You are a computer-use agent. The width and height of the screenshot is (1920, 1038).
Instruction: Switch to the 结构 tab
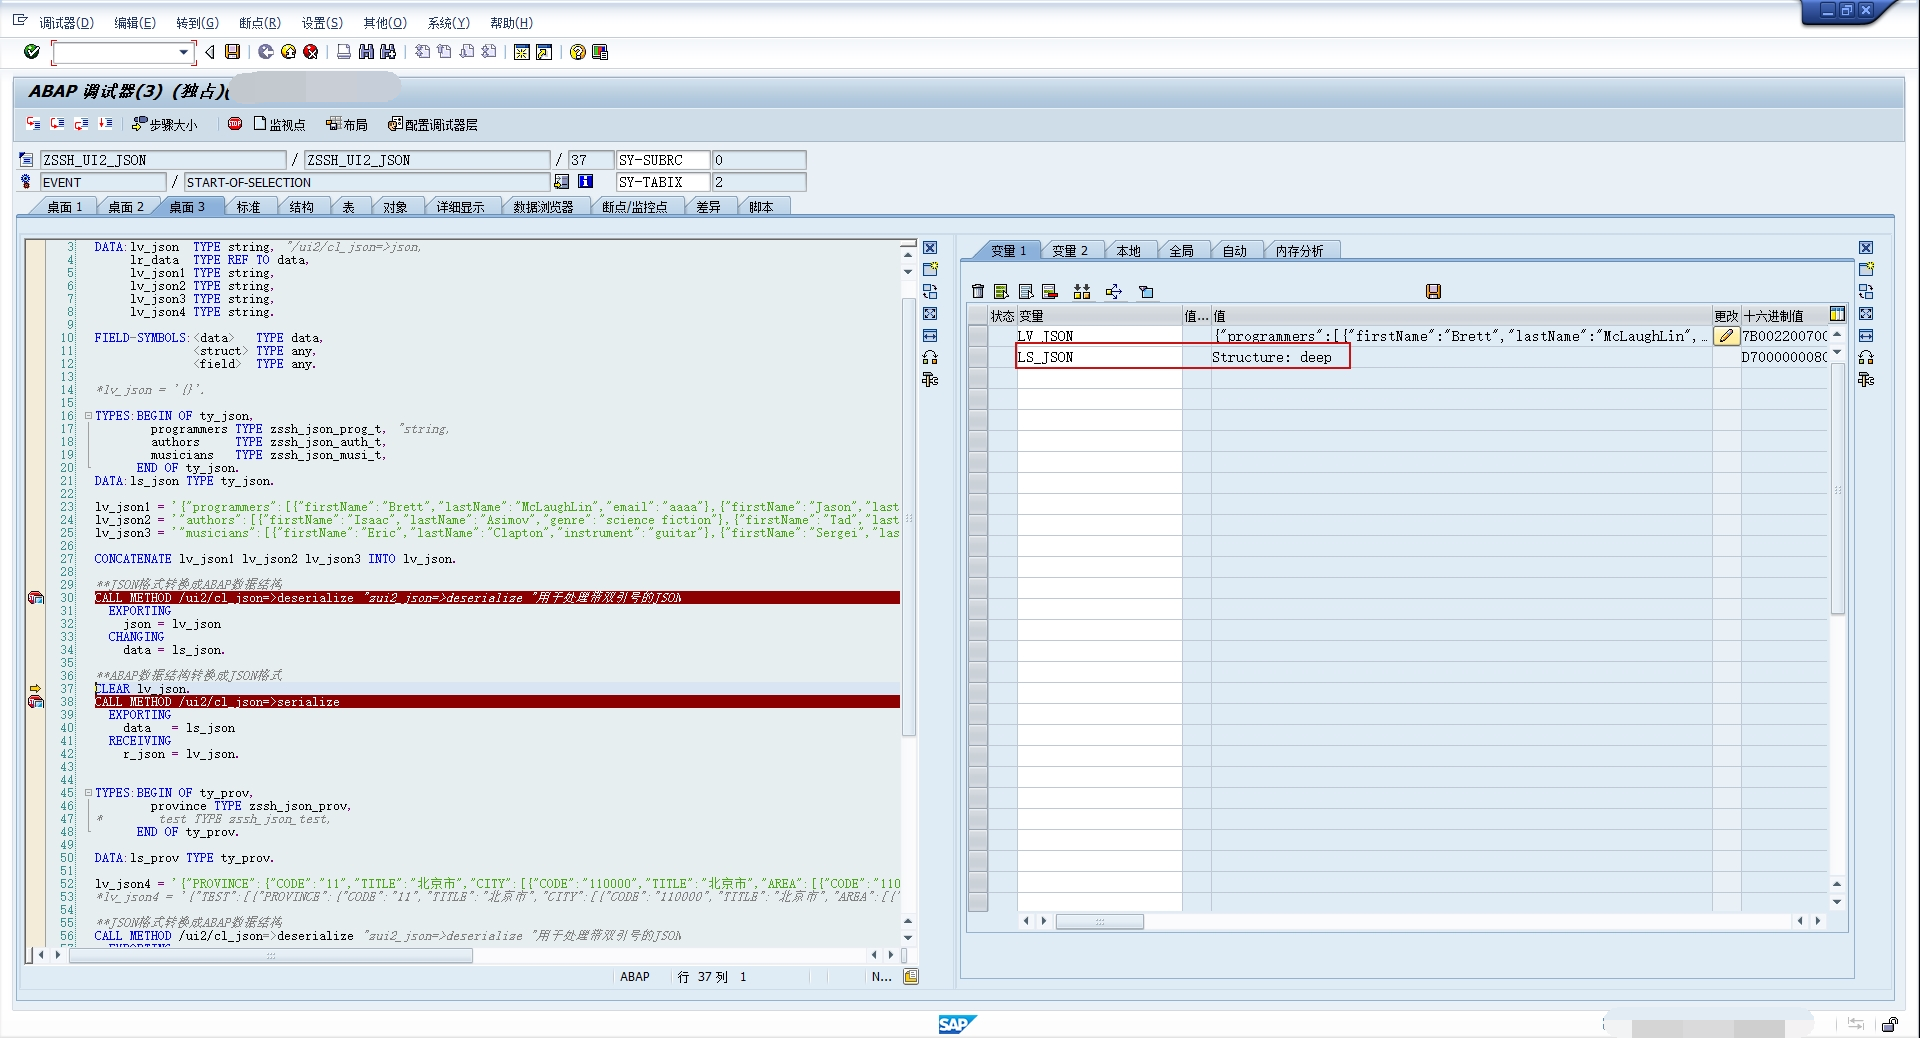301,207
